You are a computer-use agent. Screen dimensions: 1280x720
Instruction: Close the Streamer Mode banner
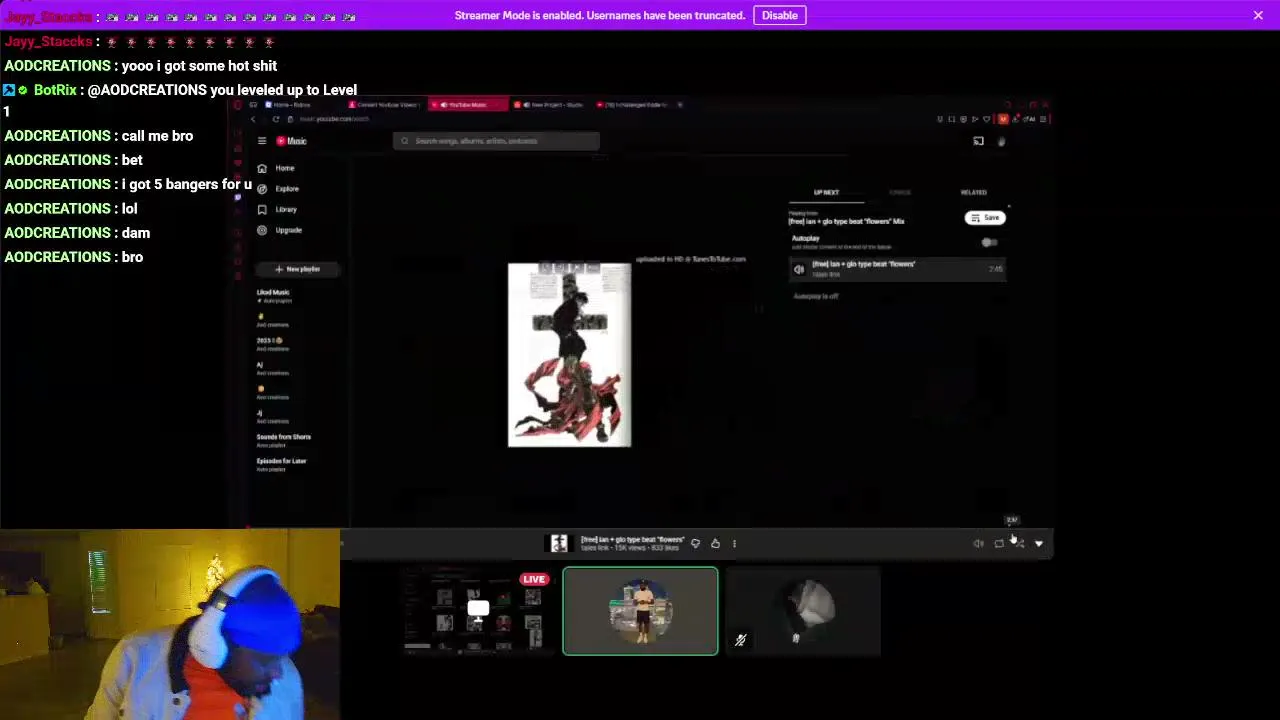[x=1258, y=15]
